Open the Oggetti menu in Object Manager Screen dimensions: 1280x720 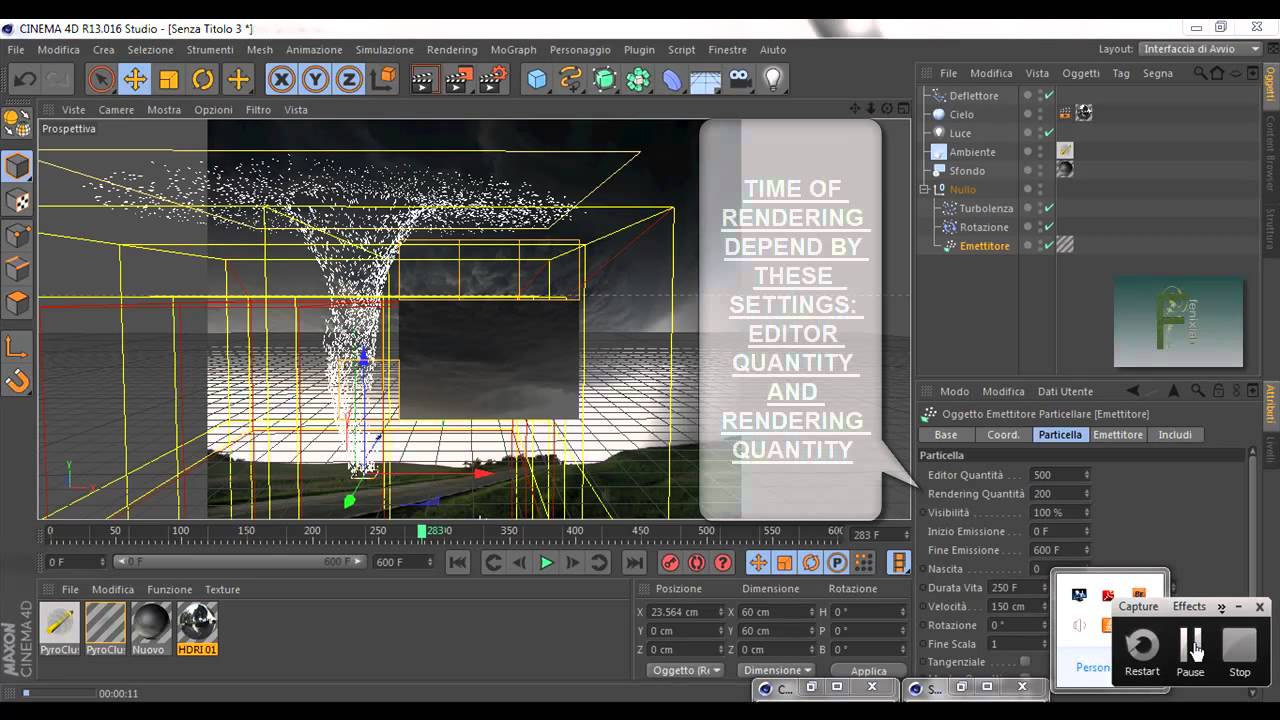pyautogui.click(x=1081, y=73)
